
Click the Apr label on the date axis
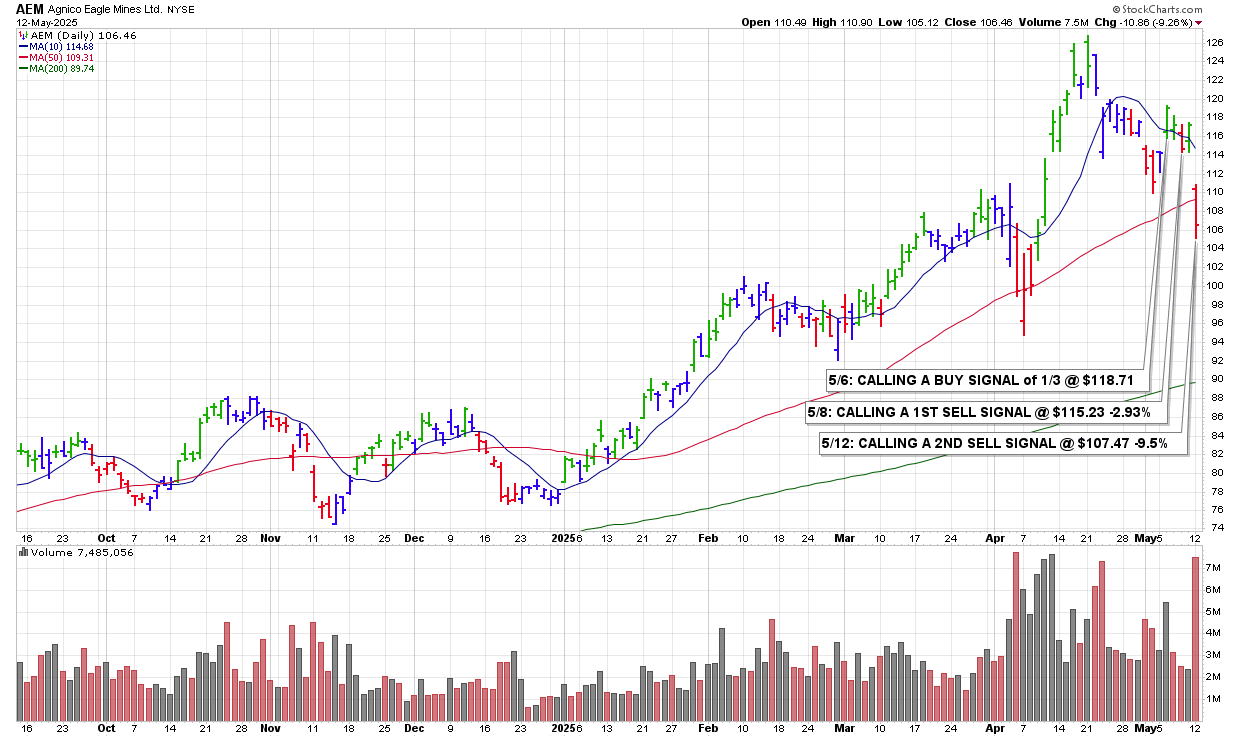(x=995, y=537)
